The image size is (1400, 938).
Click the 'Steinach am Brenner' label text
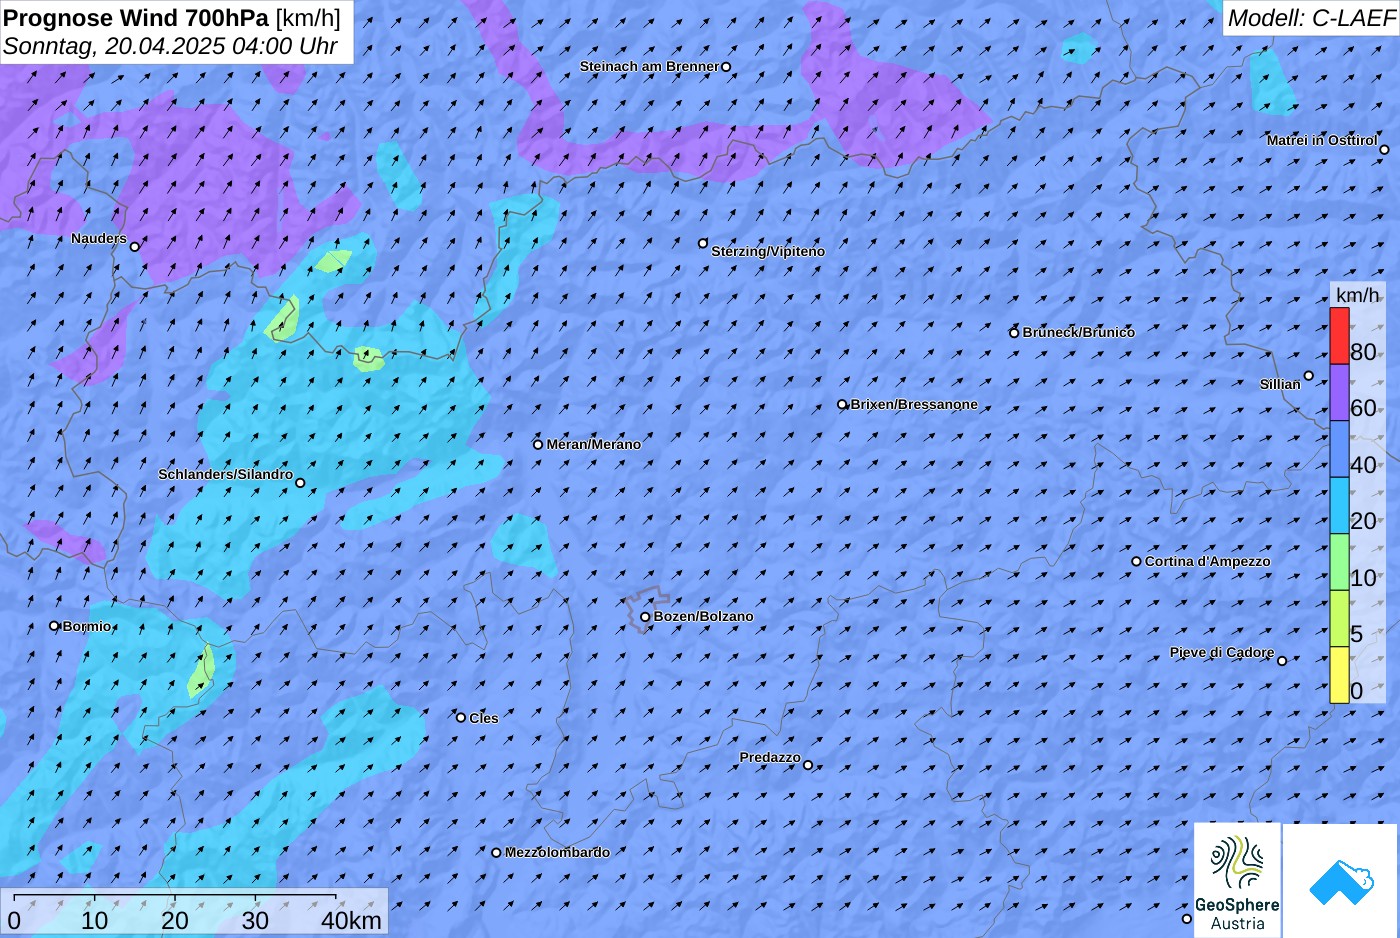[x=649, y=66]
